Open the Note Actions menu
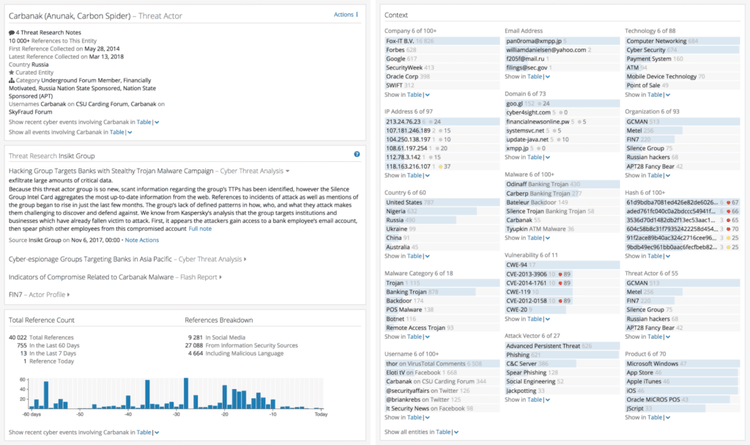Screen dimensions: 750x445 click(141, 240)
